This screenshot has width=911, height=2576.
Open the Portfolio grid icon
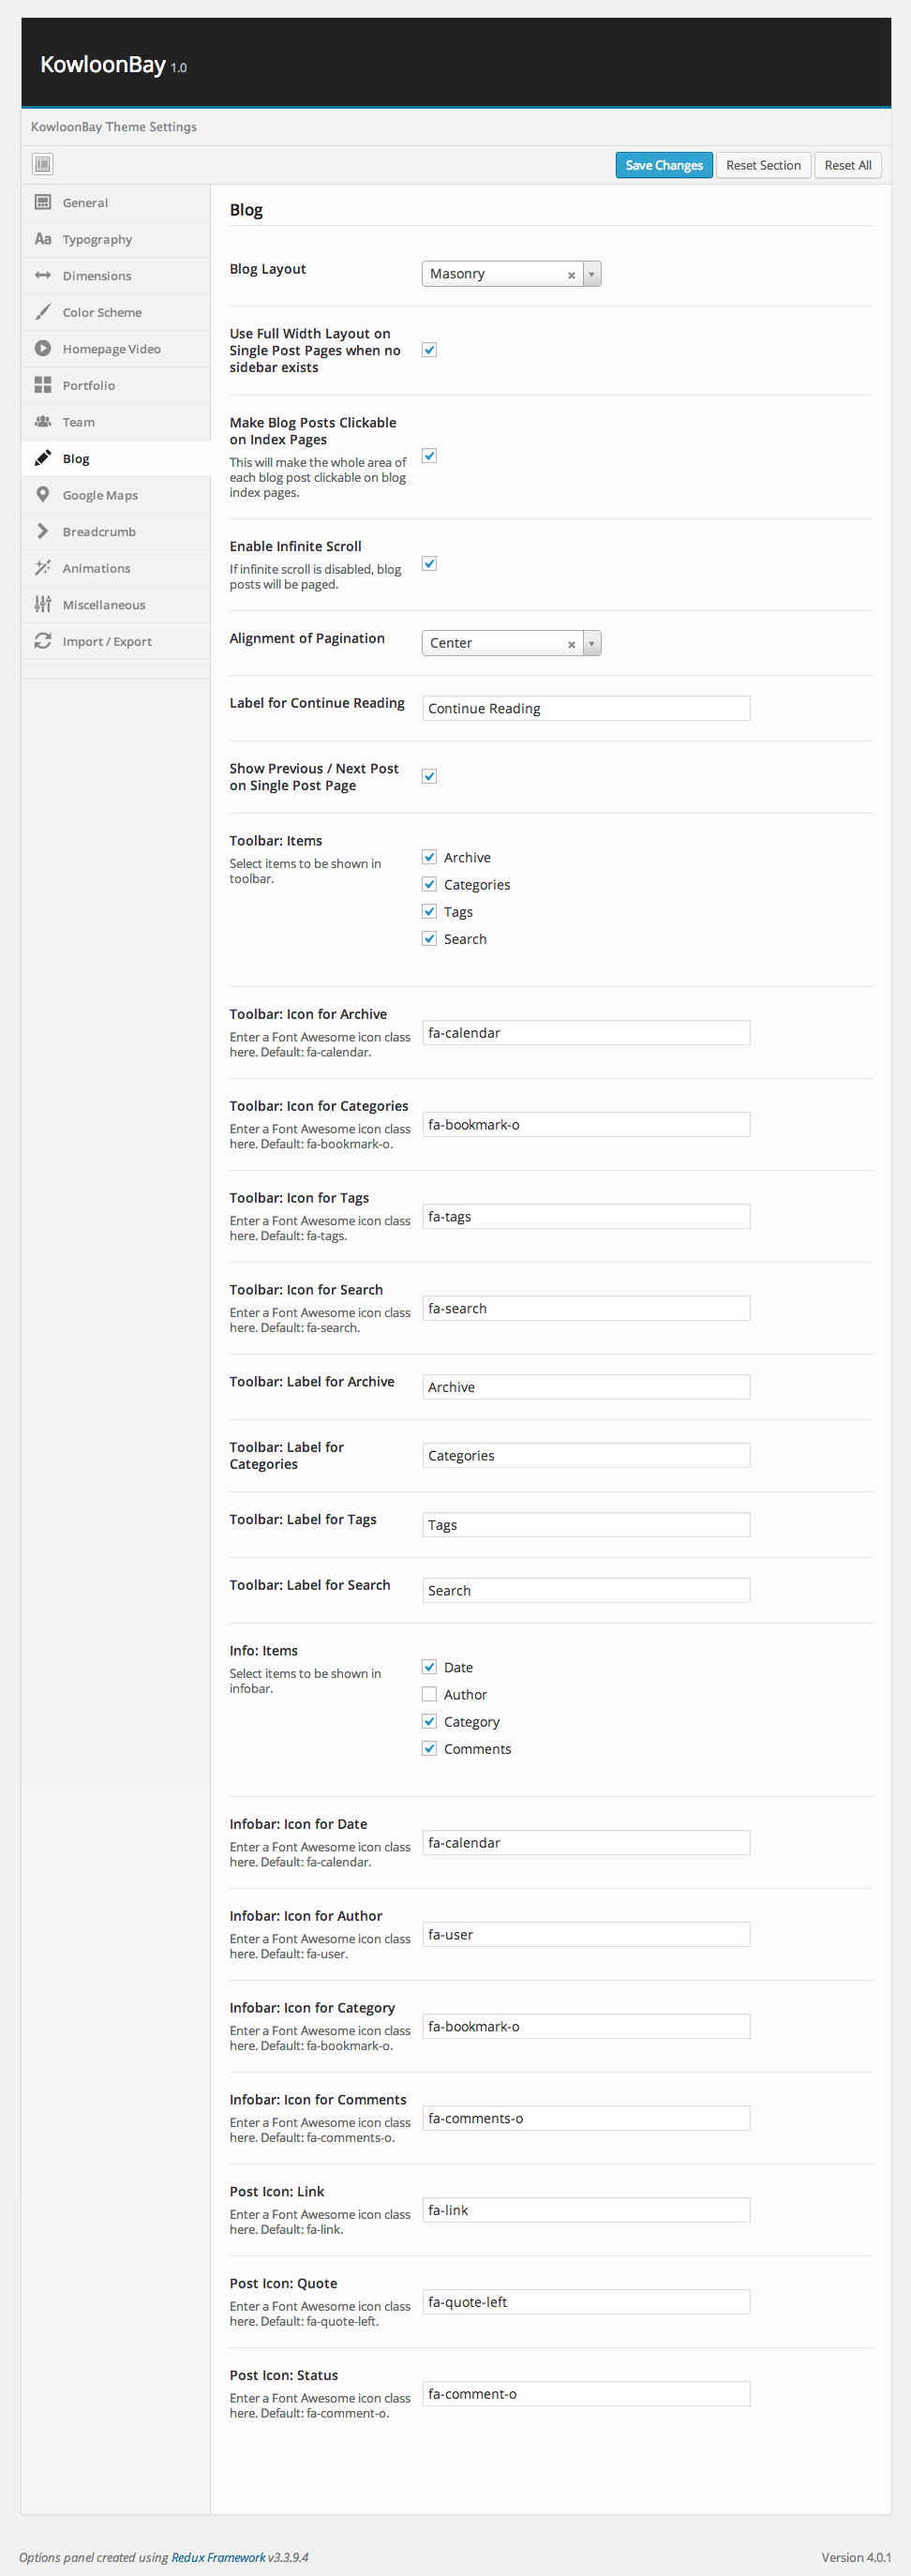pyautogui.click(x=43, y=385)
